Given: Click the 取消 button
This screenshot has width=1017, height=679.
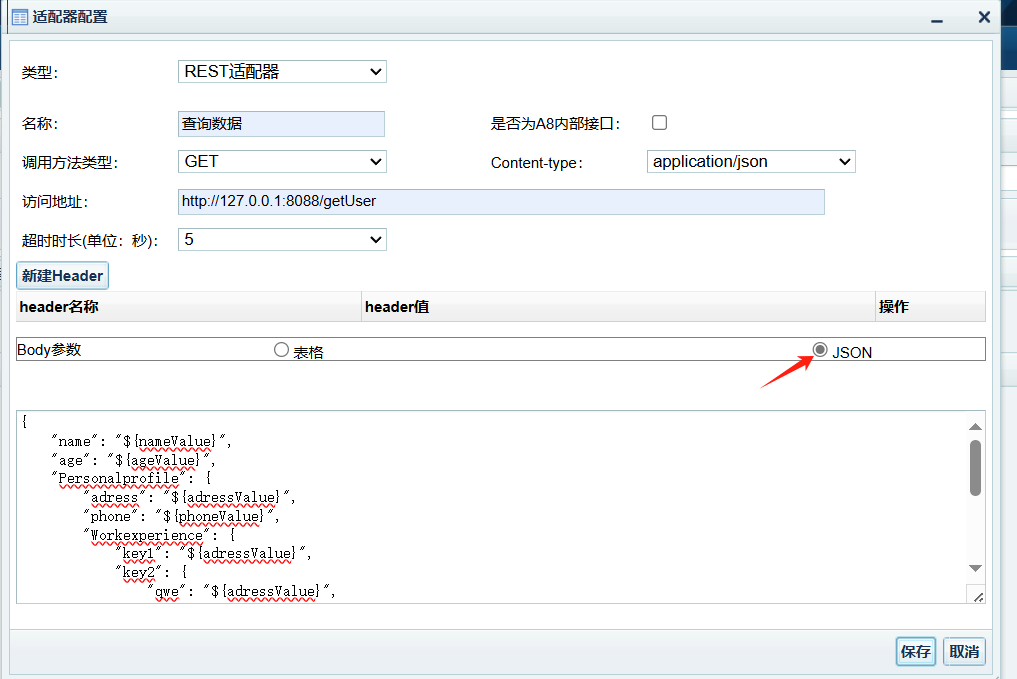Looking at the screenshot, I should click(x=964, y=652).
